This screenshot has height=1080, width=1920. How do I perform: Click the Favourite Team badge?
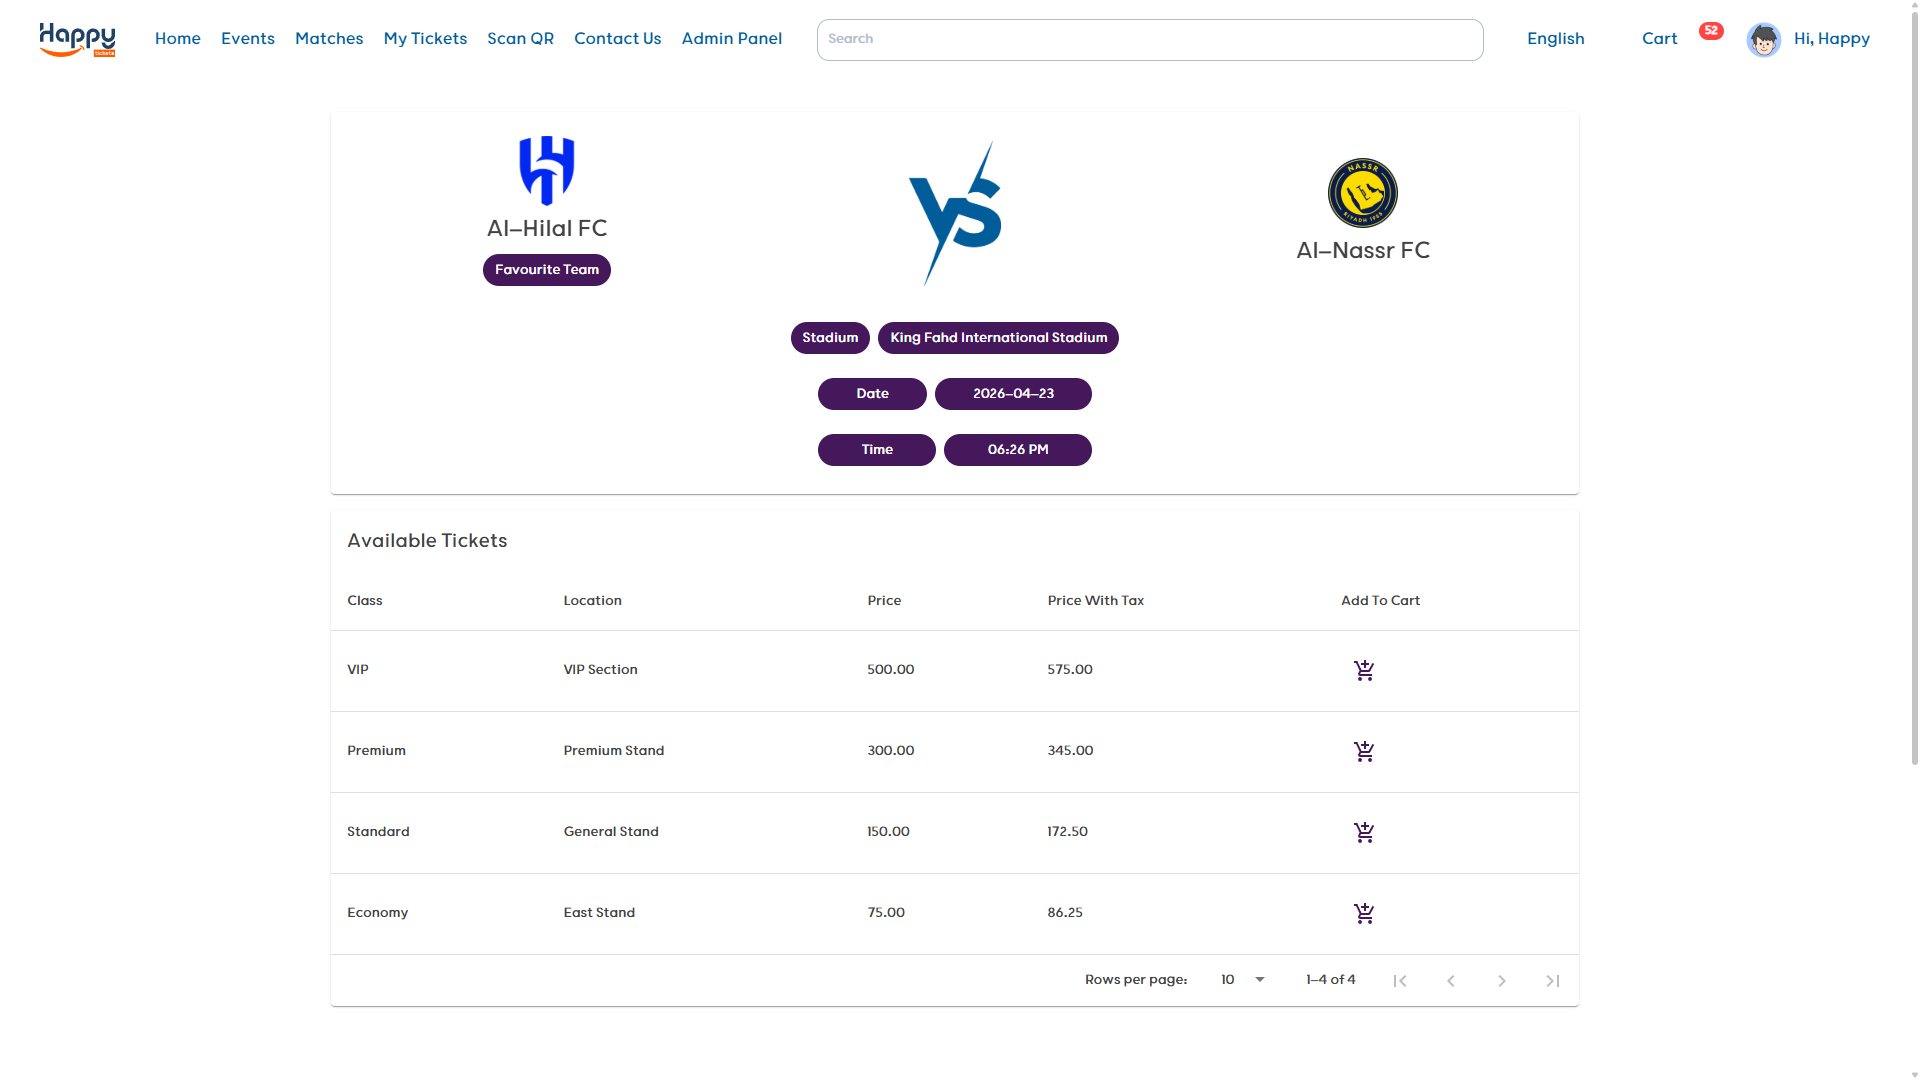[546, 270]
